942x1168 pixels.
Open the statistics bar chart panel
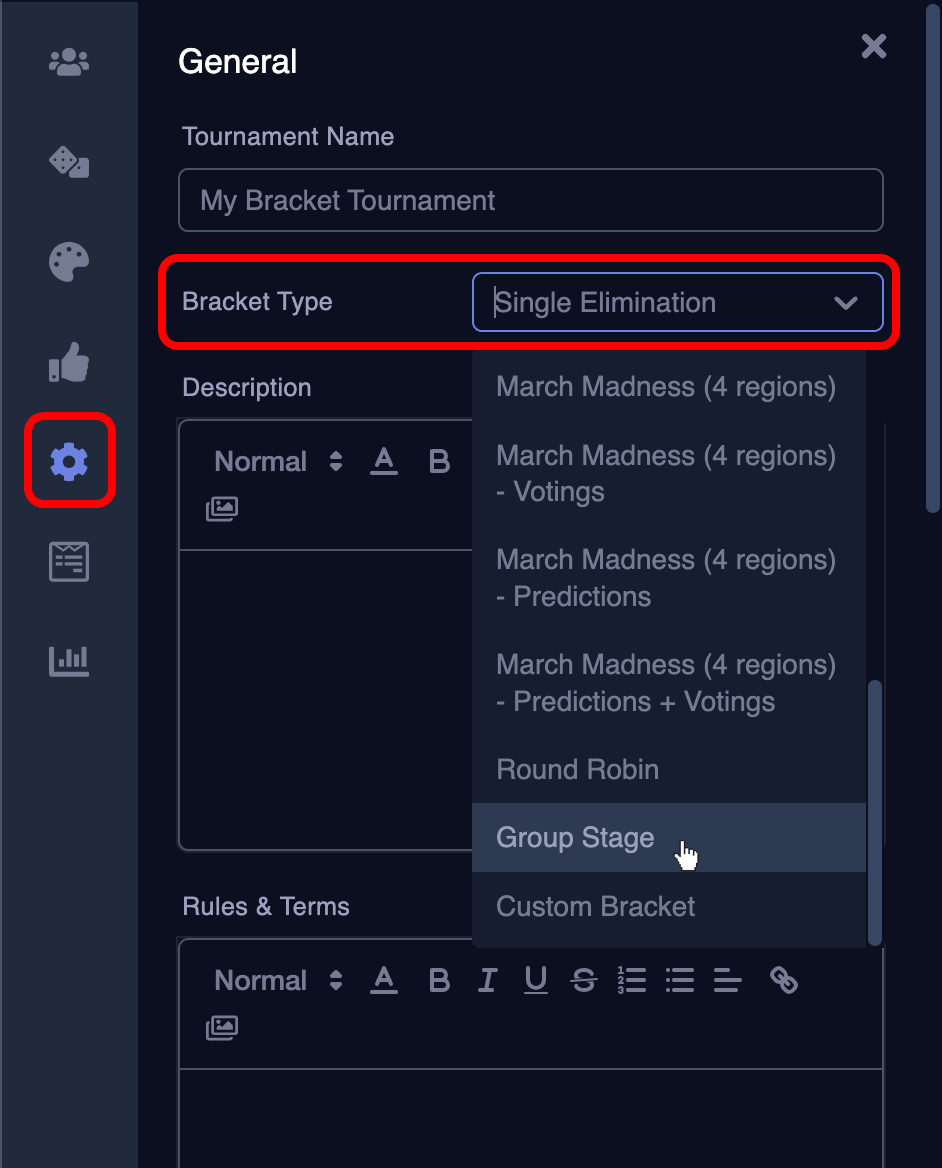68,660
